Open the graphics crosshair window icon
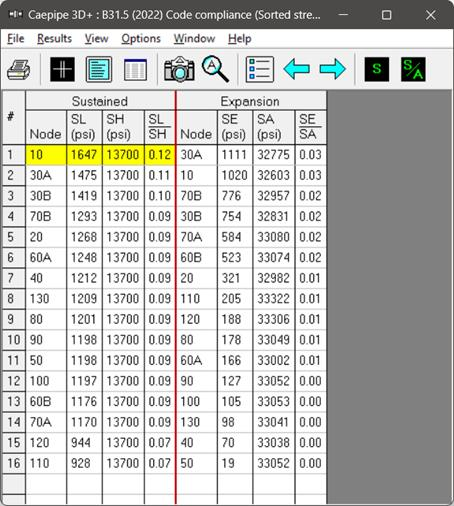This screenshot has height=506, width=454. coord(62,69)
